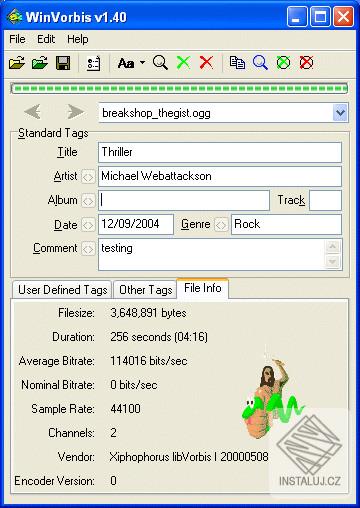Toggle the <> button next to Genre
Screen dimensions: 360x508
(x=221, y=225)
